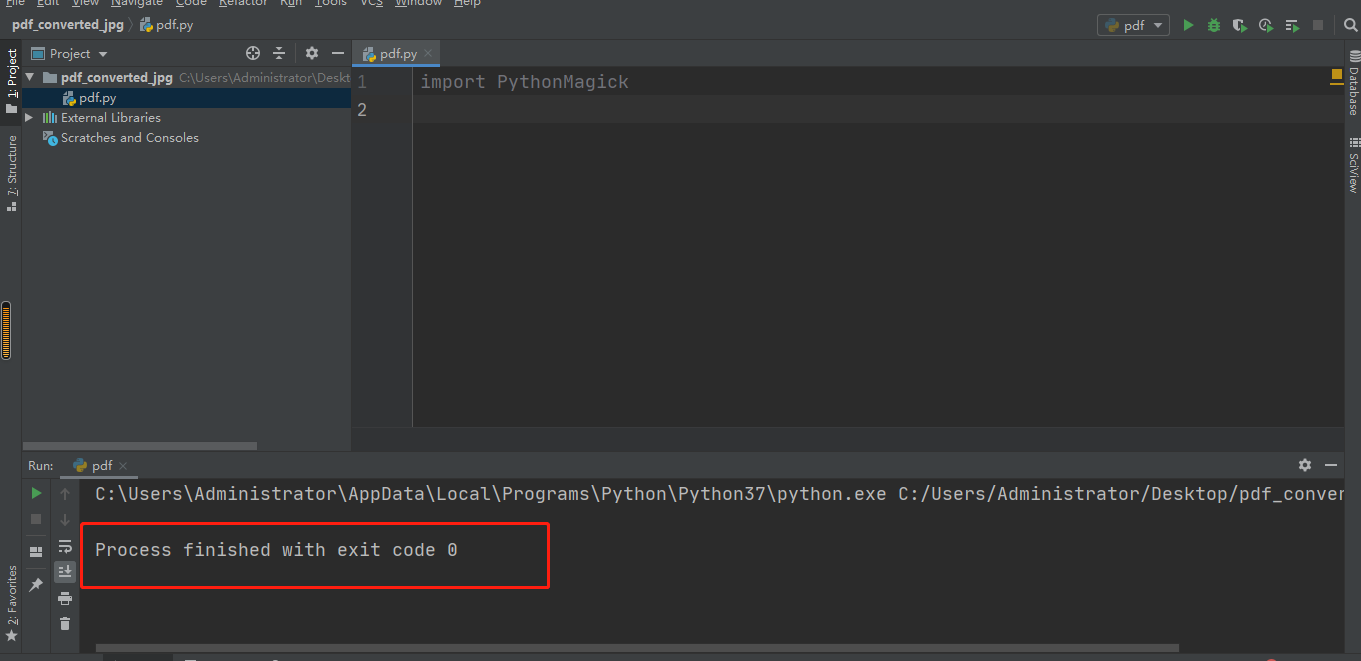The height and width of the screenshot is (661, 1361).
Task: Rerun pdf using Run panel play icon
Action: tap(36, 493)
